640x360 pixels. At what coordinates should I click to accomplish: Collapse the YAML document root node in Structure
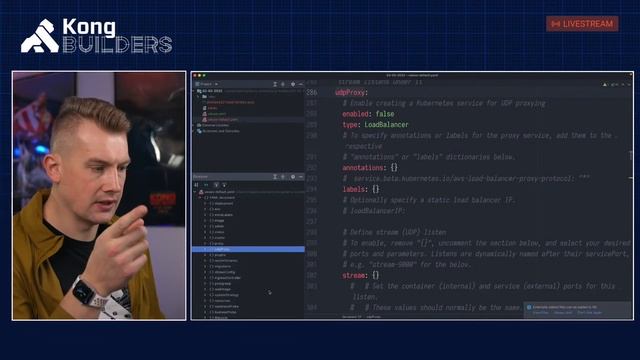[200, 198]
